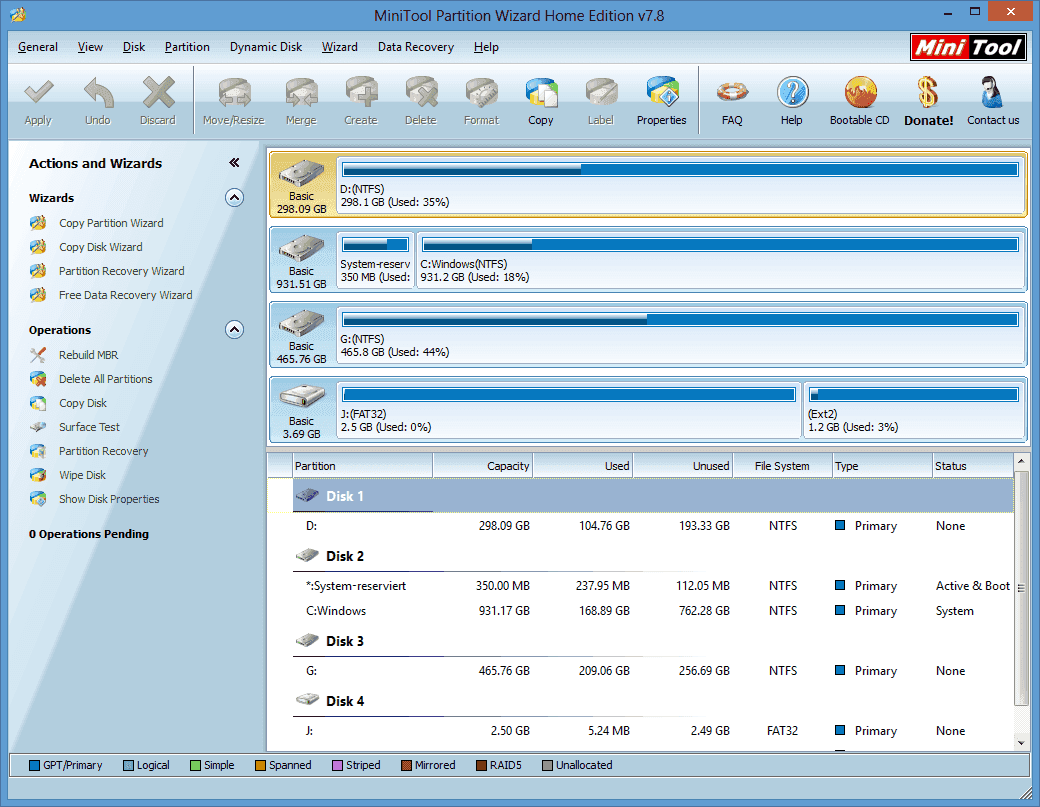Click the Donate dollar icon
The height and width of the screenshot is (807, 1040).
click(x=928, y=93)
